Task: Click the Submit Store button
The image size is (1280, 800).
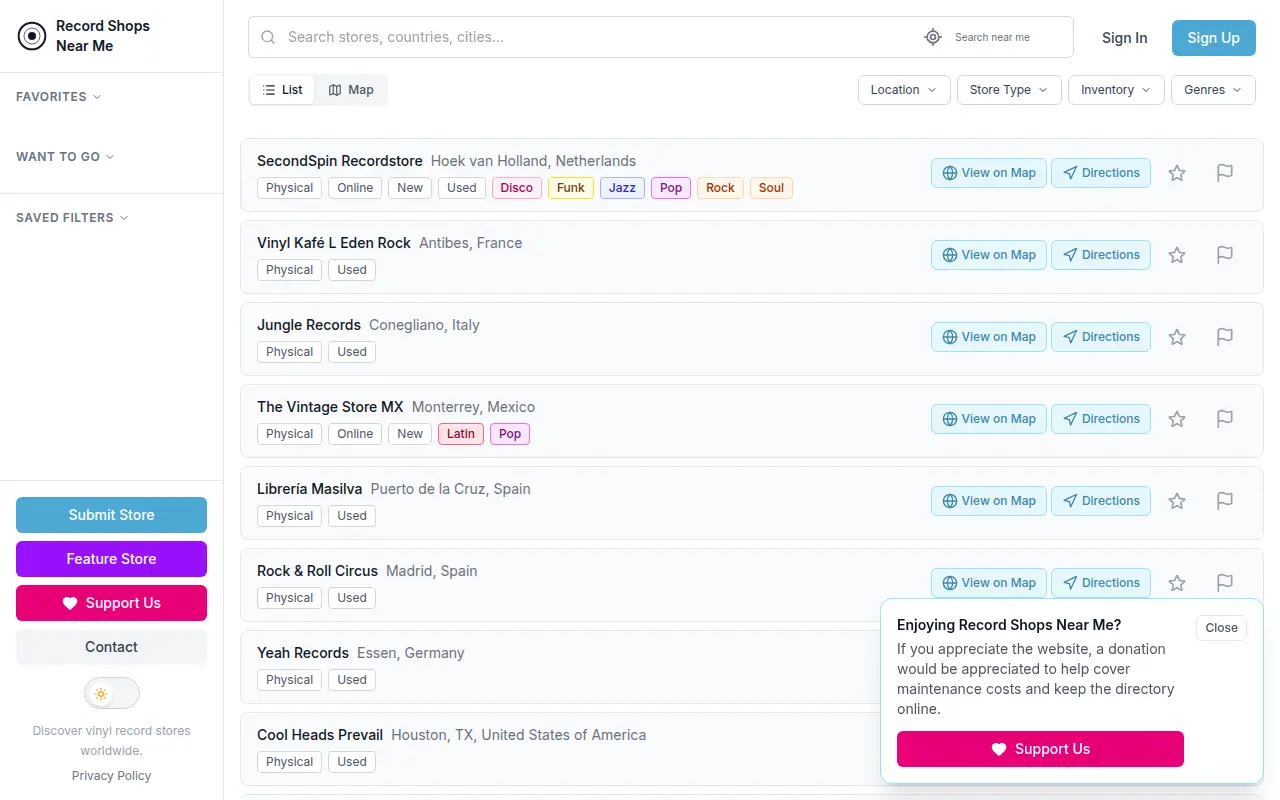Action: [111, 515]
